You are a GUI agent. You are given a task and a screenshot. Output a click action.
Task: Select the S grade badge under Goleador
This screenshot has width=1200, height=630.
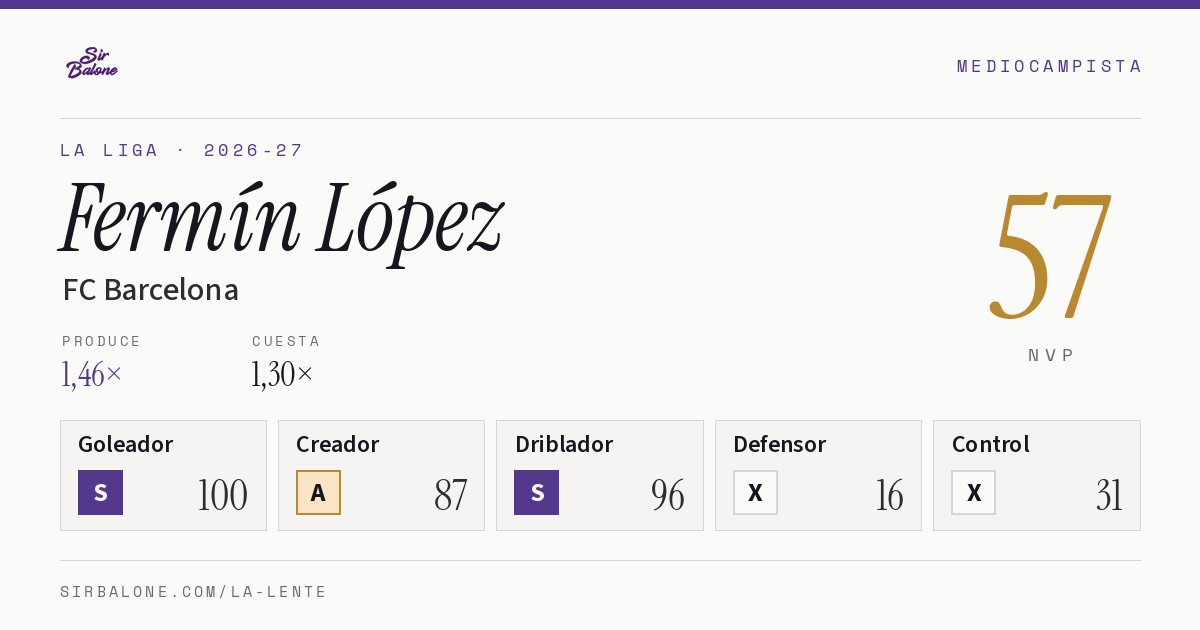(x=100, y=492)
